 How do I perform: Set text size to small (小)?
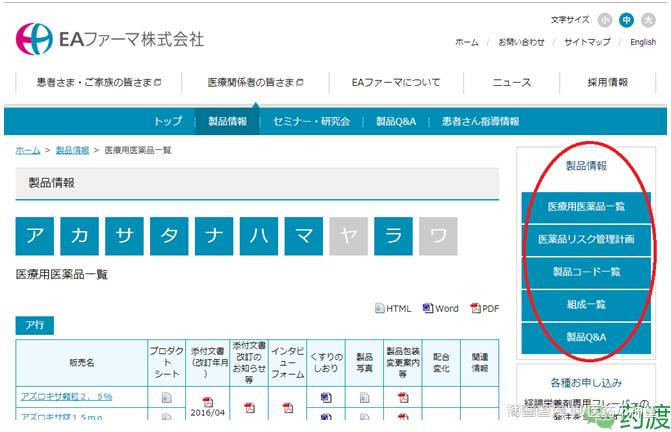[605, 20]
